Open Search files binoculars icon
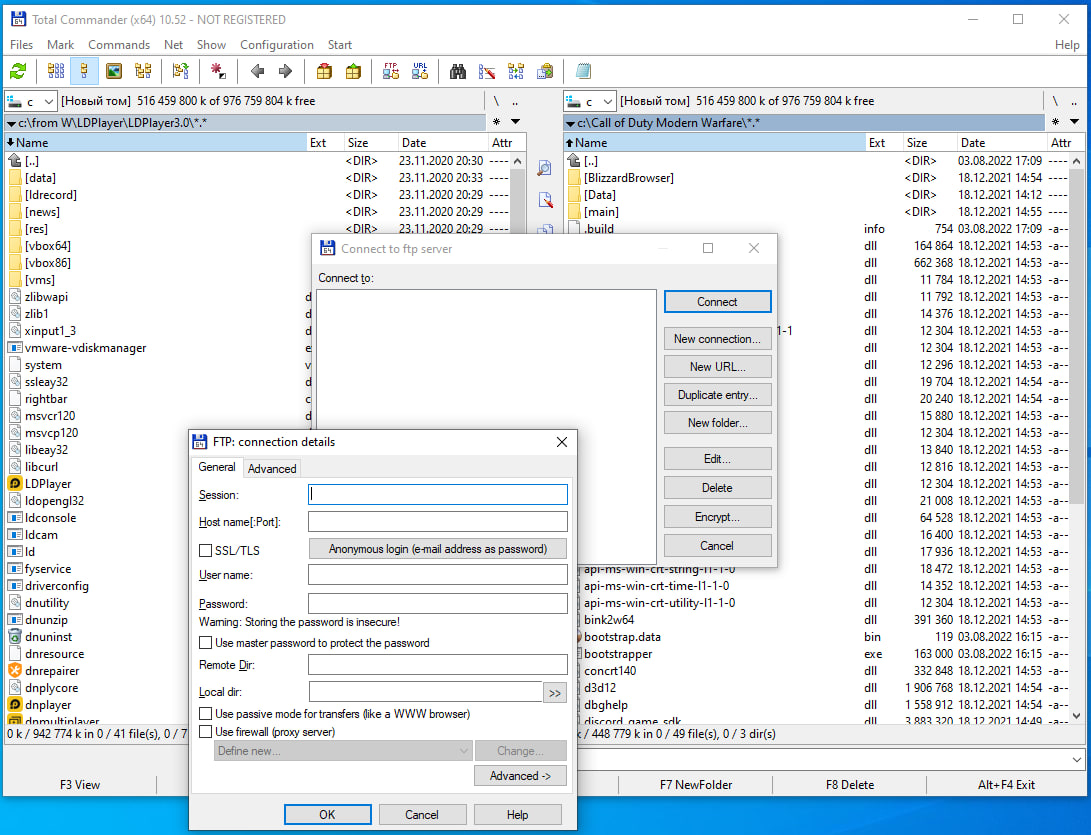The width and height of the screenshot is (1091, 835). pos(458,71)
